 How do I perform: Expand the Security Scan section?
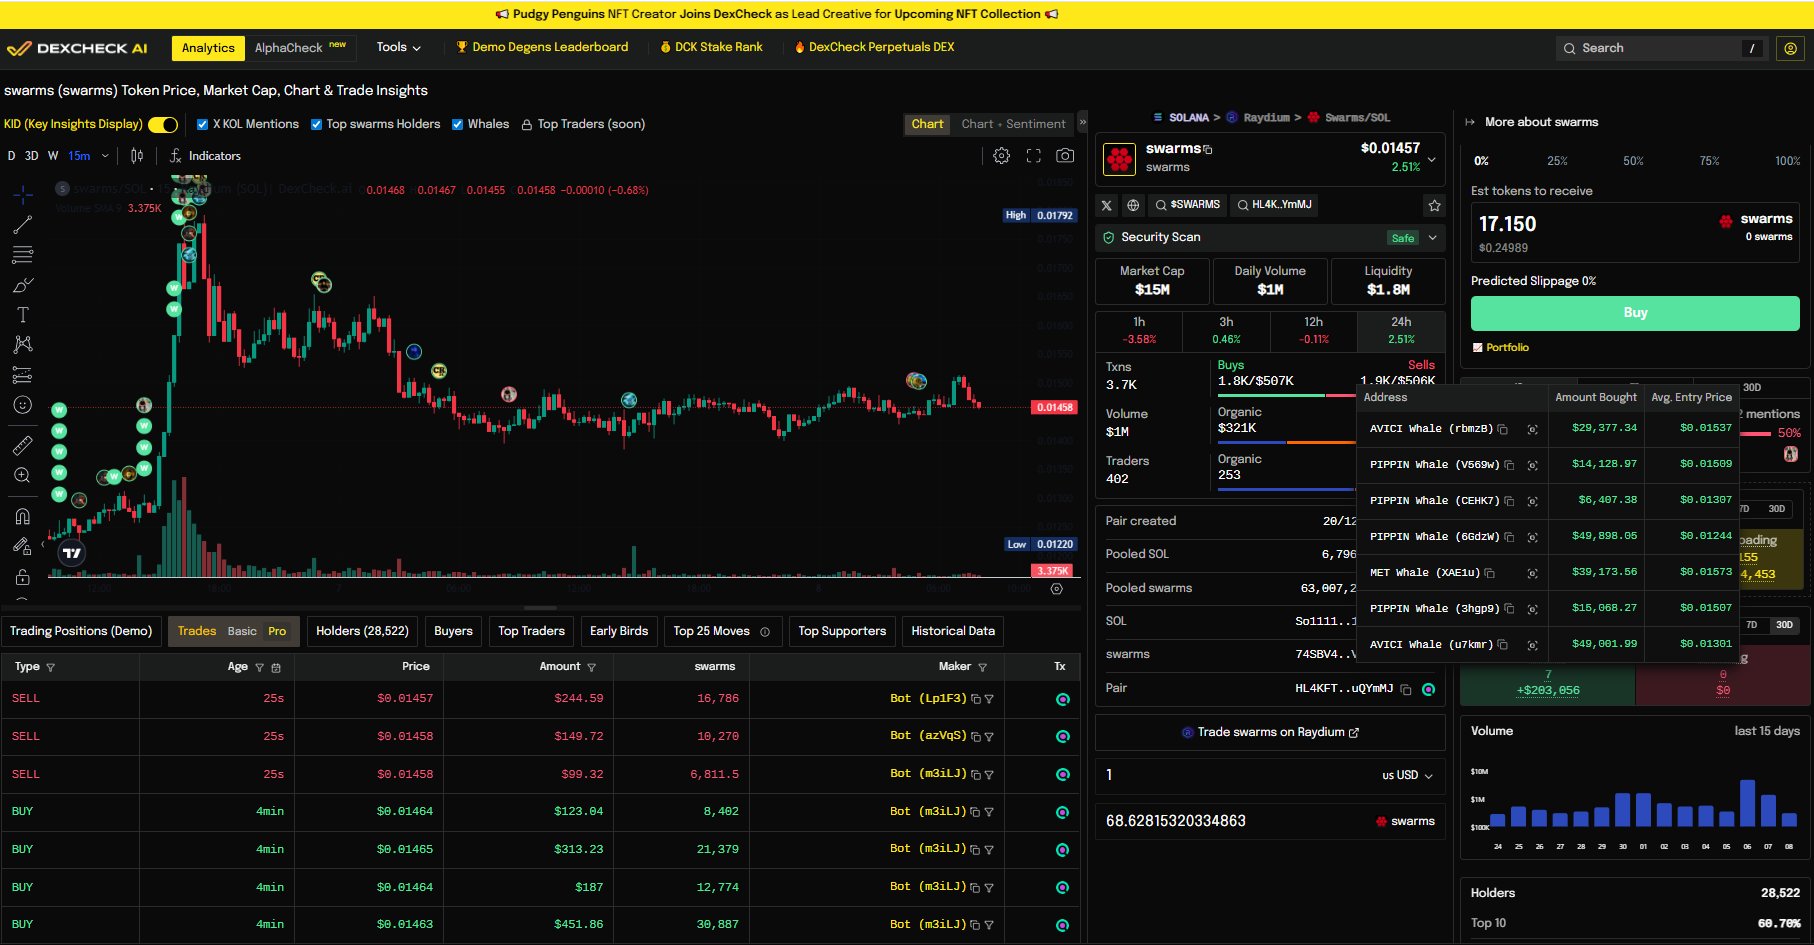(1432, 238)
